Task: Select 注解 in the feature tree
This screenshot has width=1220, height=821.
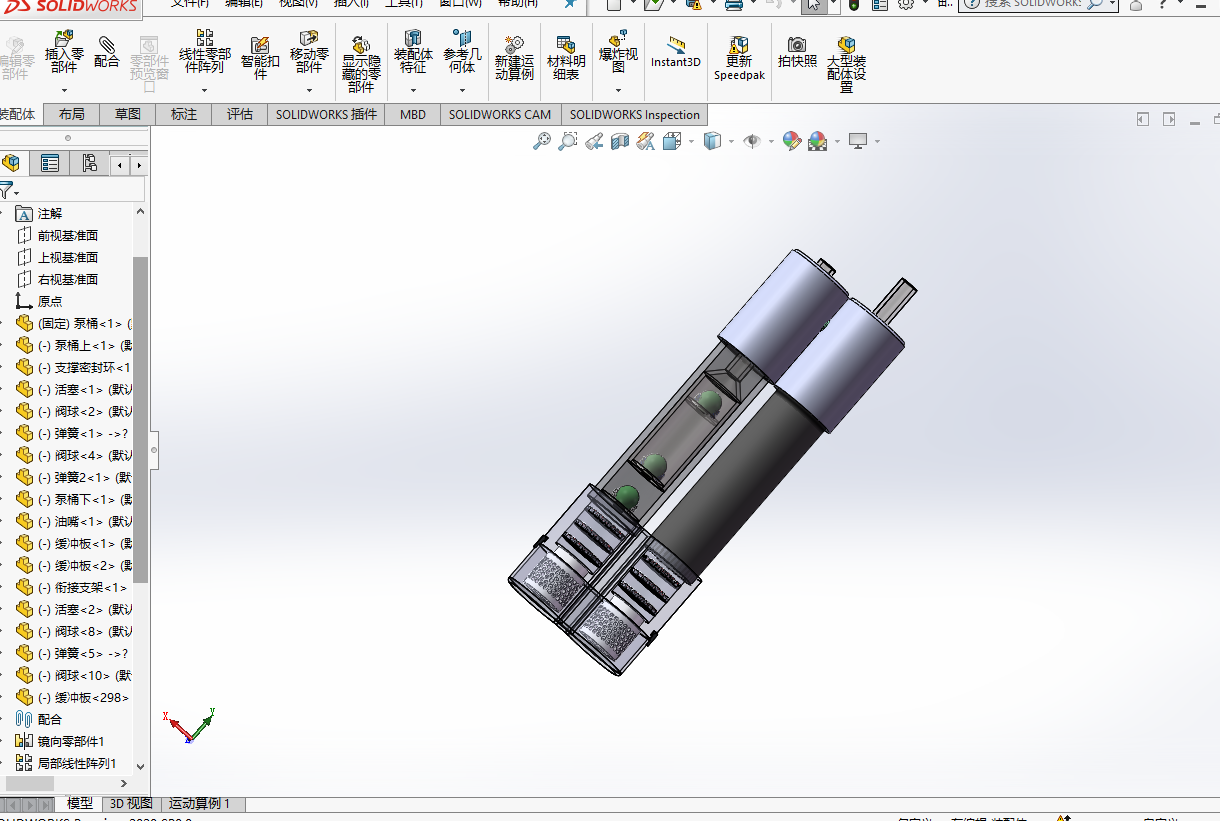Action: point(50,214)
